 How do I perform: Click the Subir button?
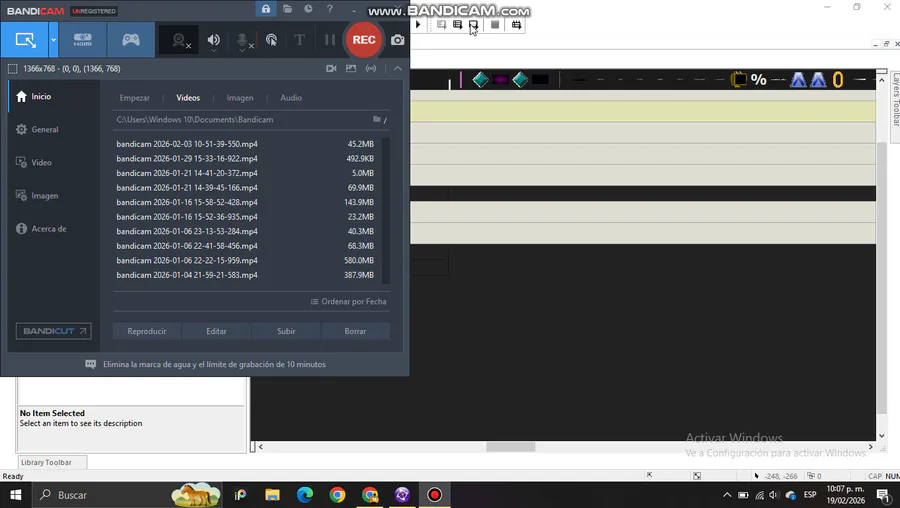pos(286,331)
